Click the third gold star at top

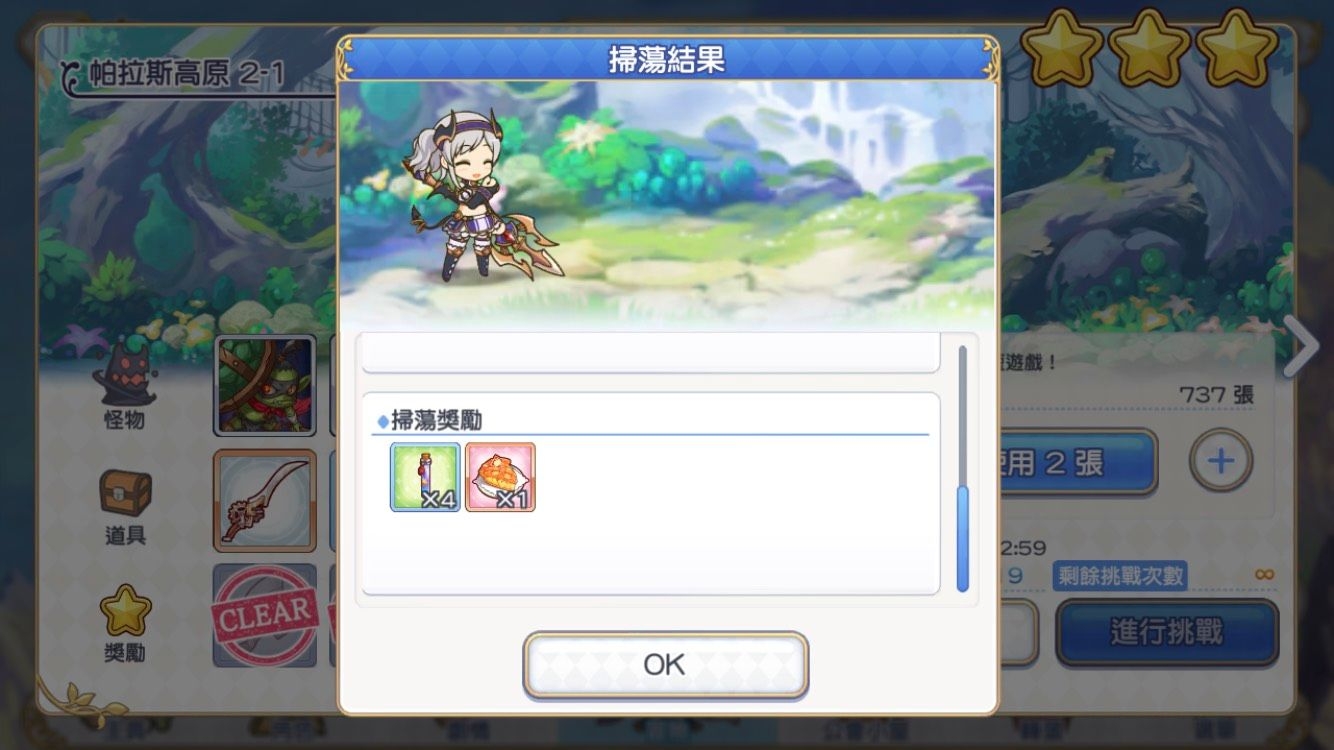point(1237,49)
